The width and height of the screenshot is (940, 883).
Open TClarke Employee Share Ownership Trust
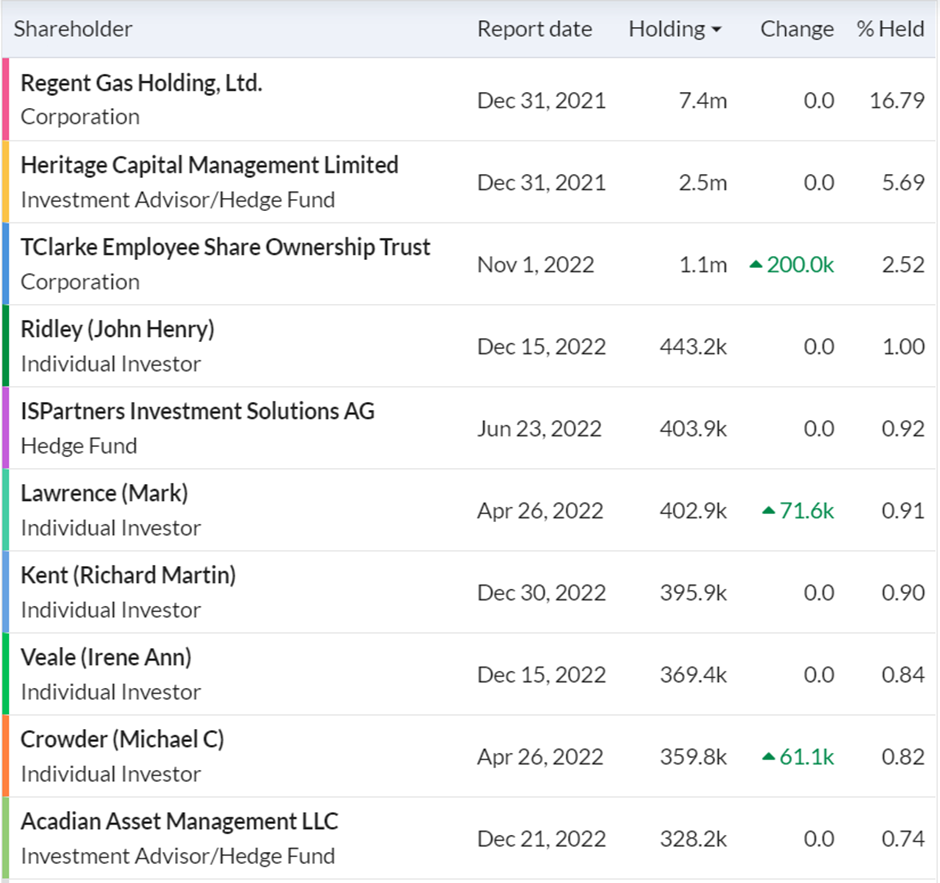tap(225, 247)
